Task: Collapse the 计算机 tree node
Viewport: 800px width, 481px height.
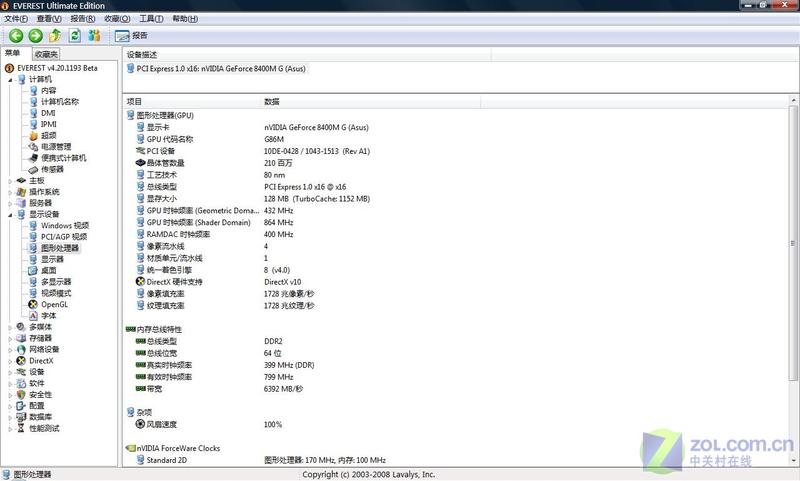Action: click(x=10, y=80)
